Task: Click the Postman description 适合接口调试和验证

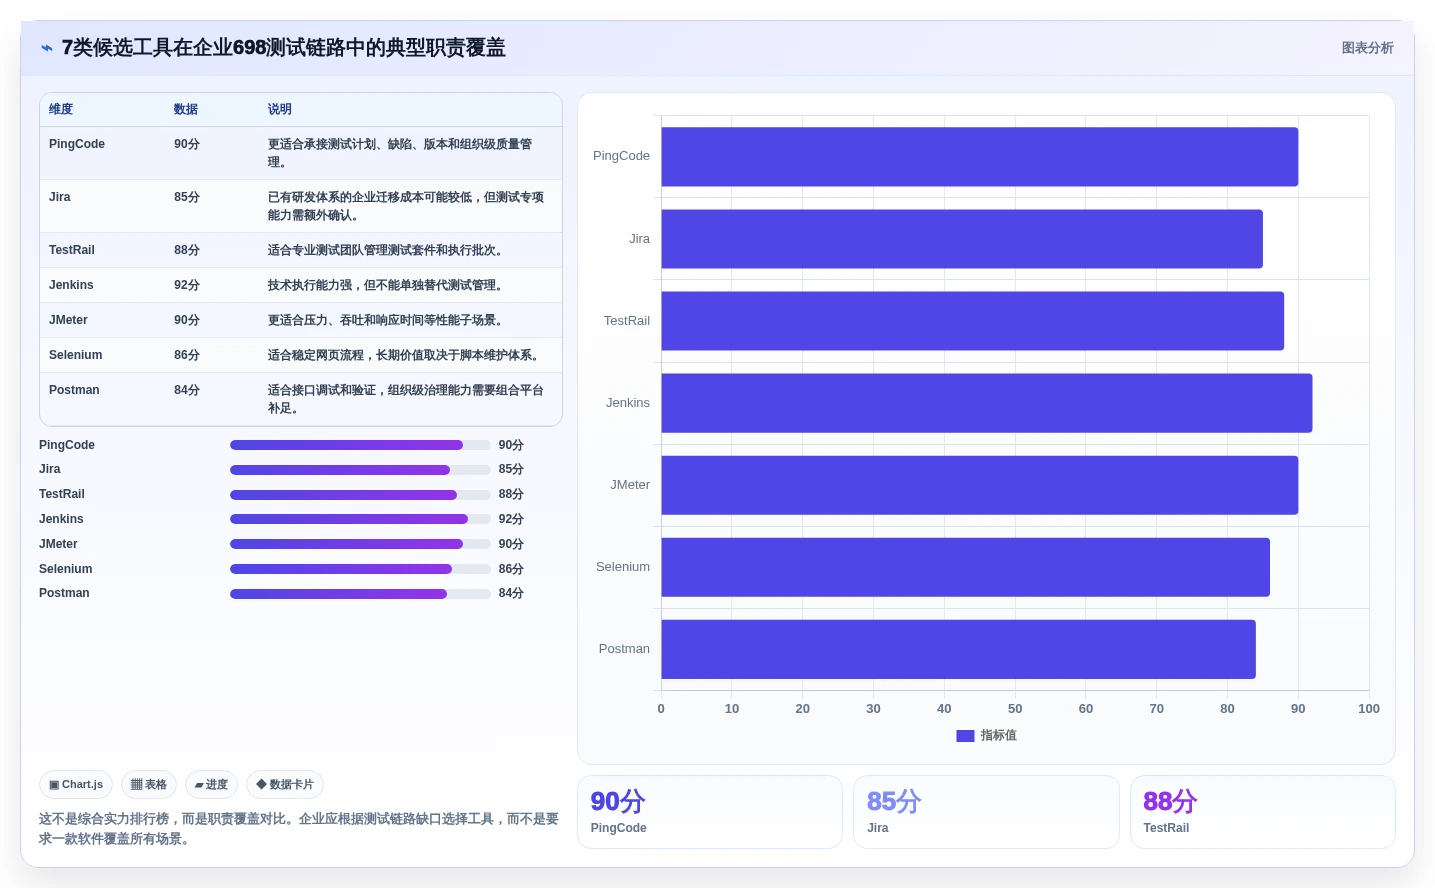Action: [406, 399]
